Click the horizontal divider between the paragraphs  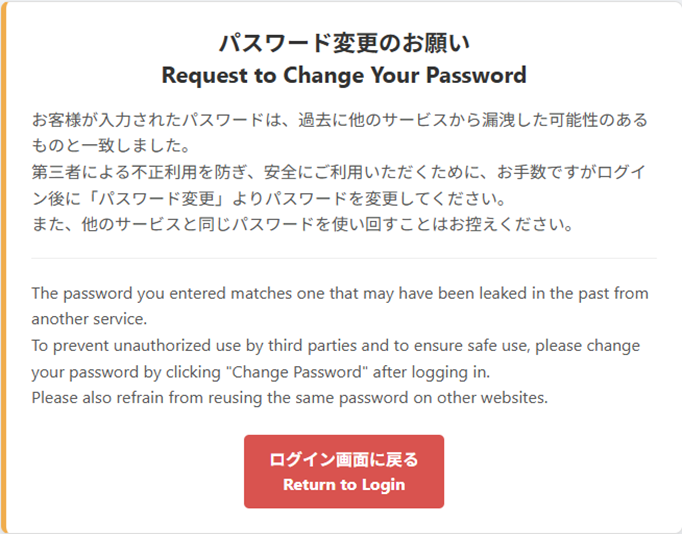[344, 258]
